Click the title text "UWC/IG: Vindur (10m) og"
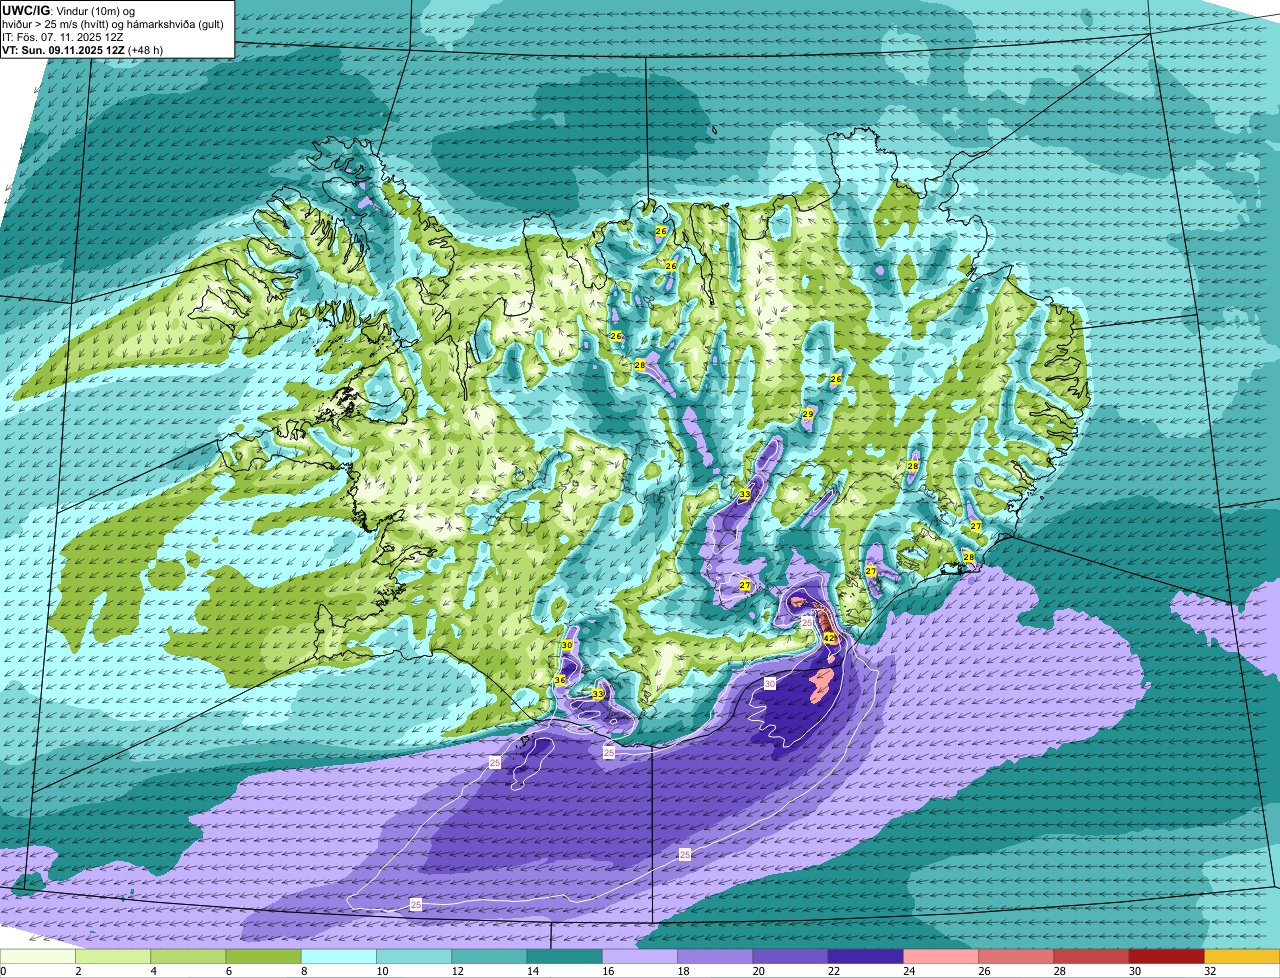The width and height of the screenshot is (1280, 978). coord(69,10)
